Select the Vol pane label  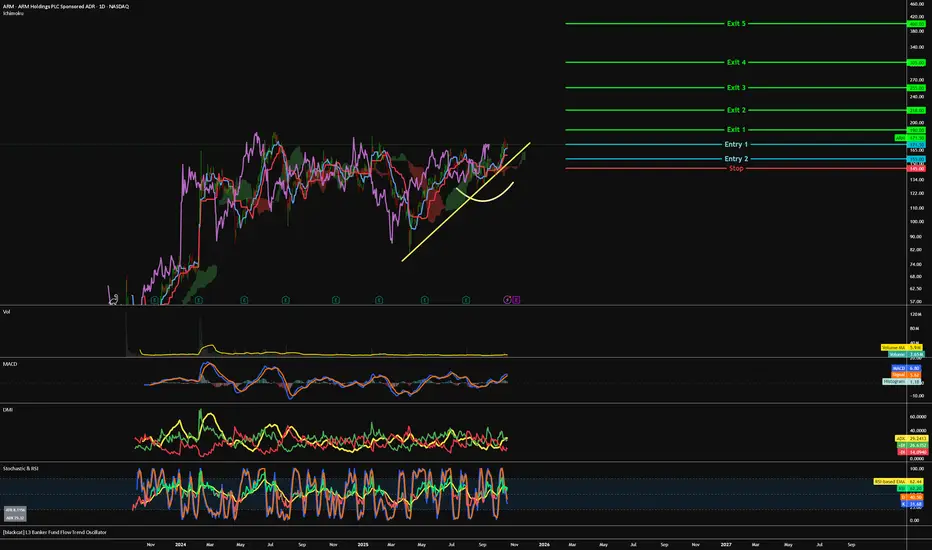pos(9,312)
